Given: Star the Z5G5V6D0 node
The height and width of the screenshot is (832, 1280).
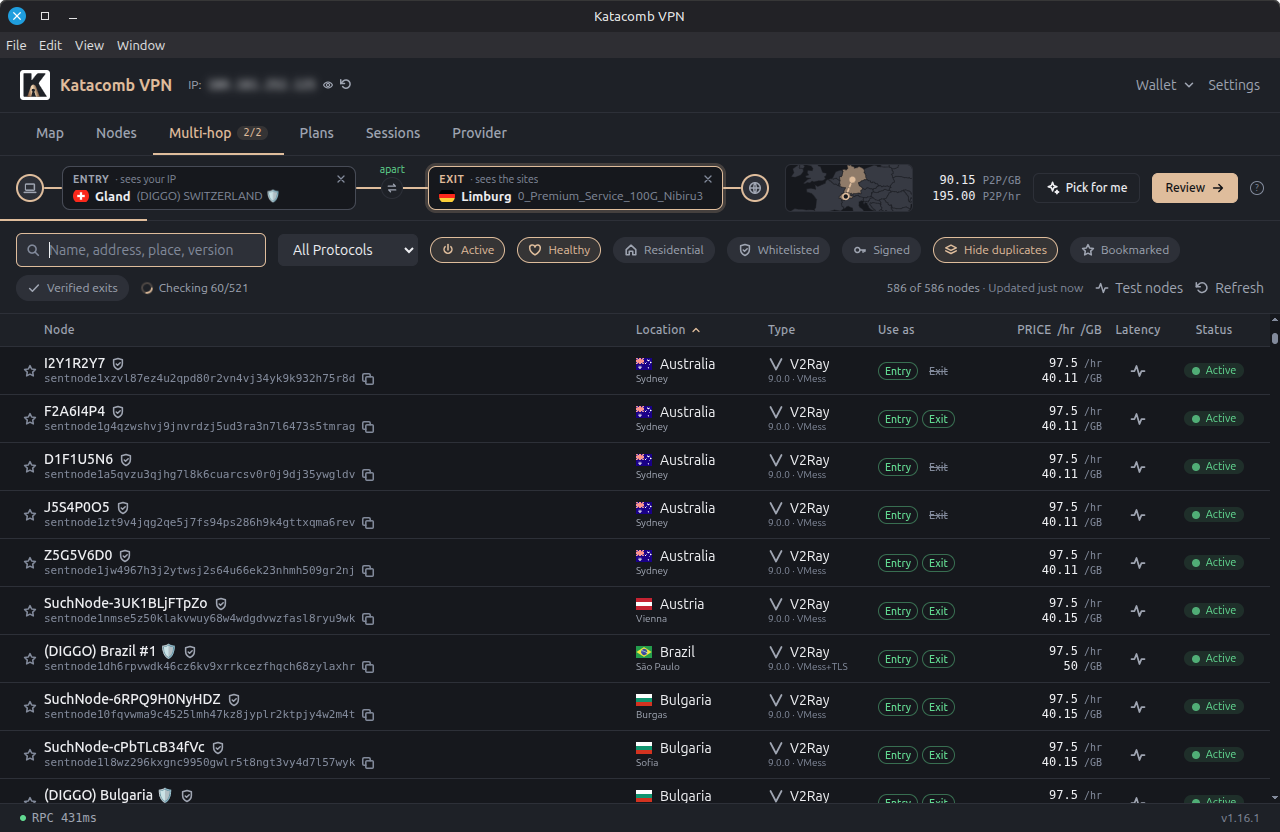Looking at the screenshot, I should tap(30, 563).
